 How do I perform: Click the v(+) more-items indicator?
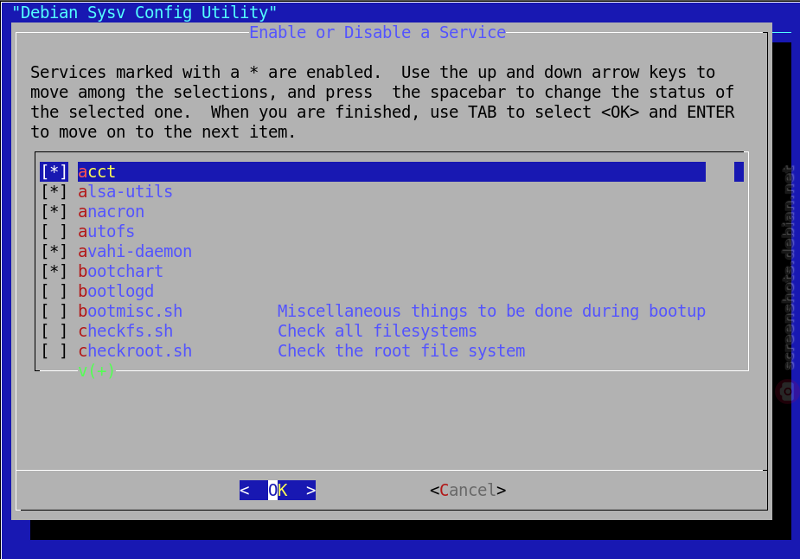pyautogui.click(x=96, y=371)
